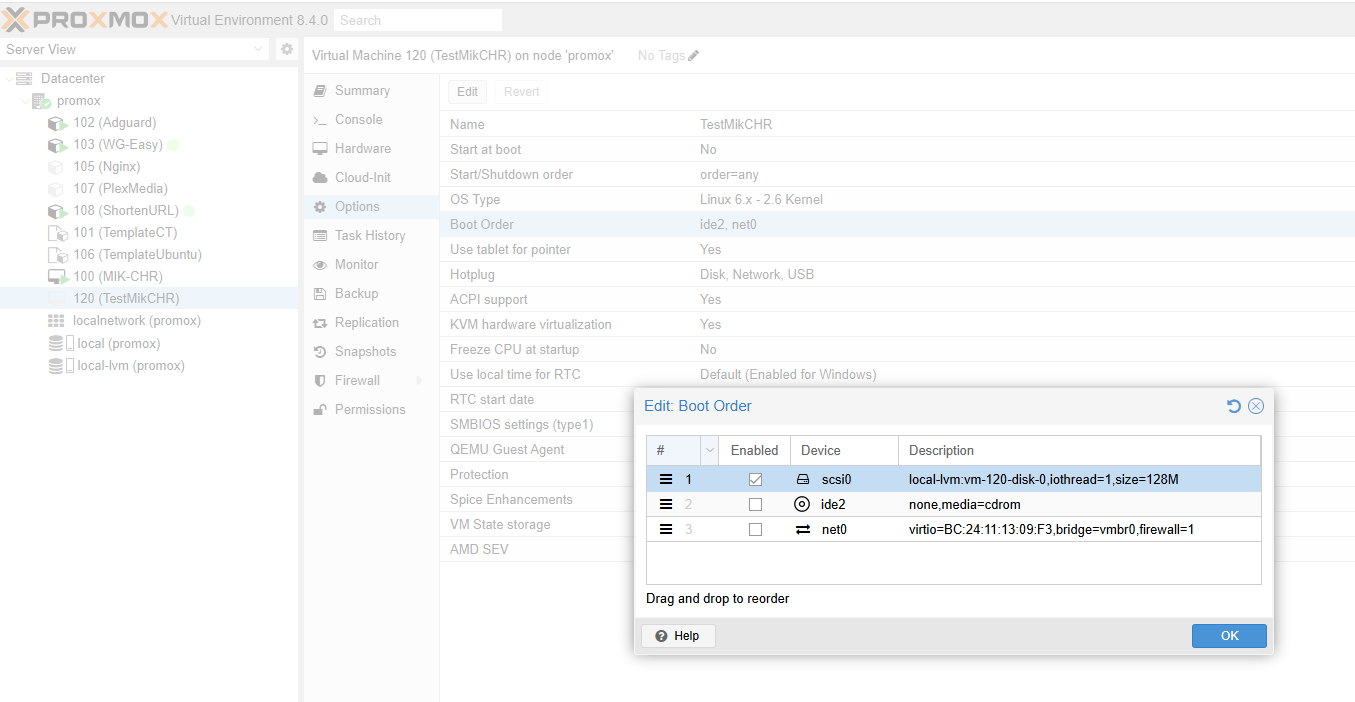Click the Enabled column header
Screen dimensions: 1355x702
click(755, 451)
